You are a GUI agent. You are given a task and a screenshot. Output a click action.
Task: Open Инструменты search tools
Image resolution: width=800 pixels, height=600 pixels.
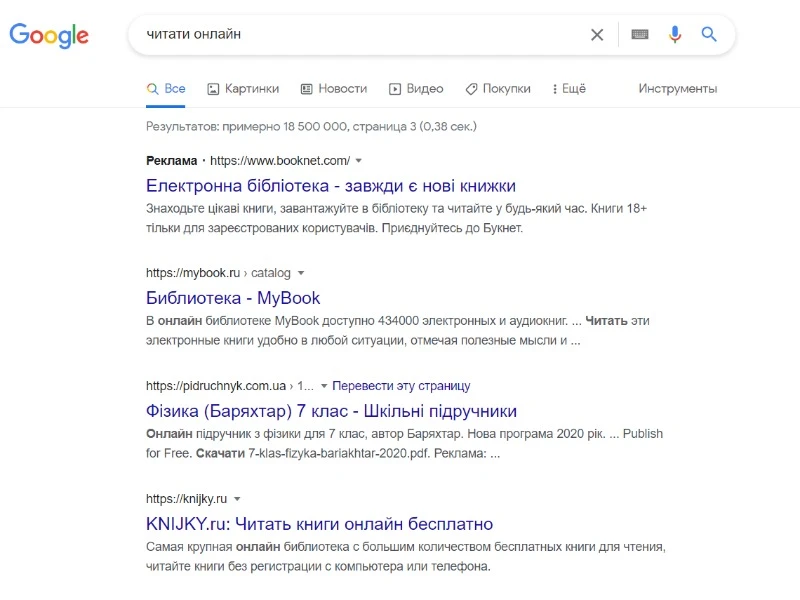677,89
